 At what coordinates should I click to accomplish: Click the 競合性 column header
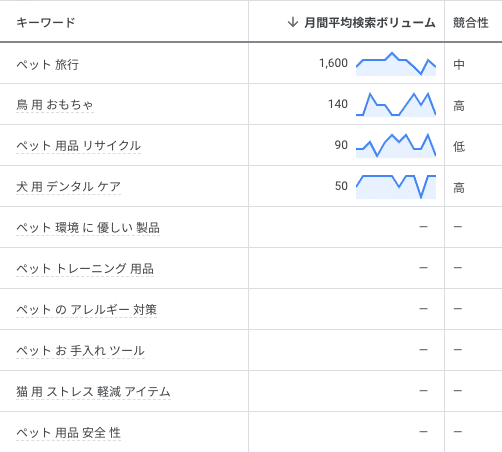tap(470, 23)
